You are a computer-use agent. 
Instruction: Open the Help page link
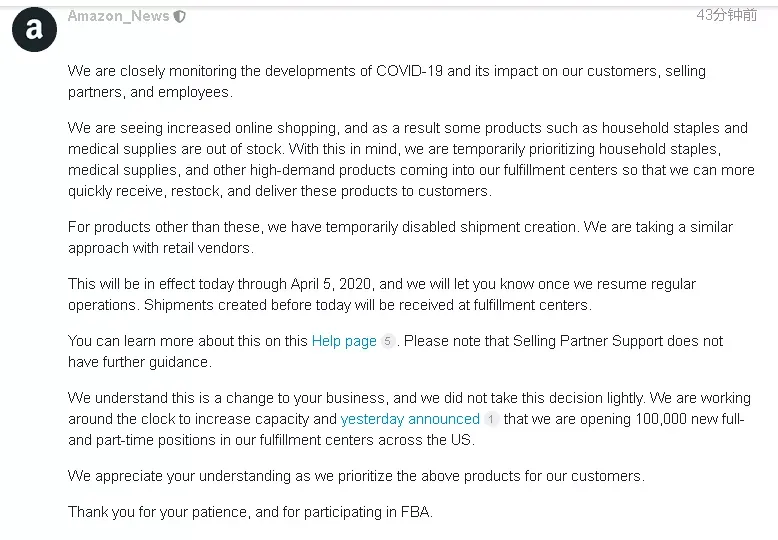coord(344,341)
